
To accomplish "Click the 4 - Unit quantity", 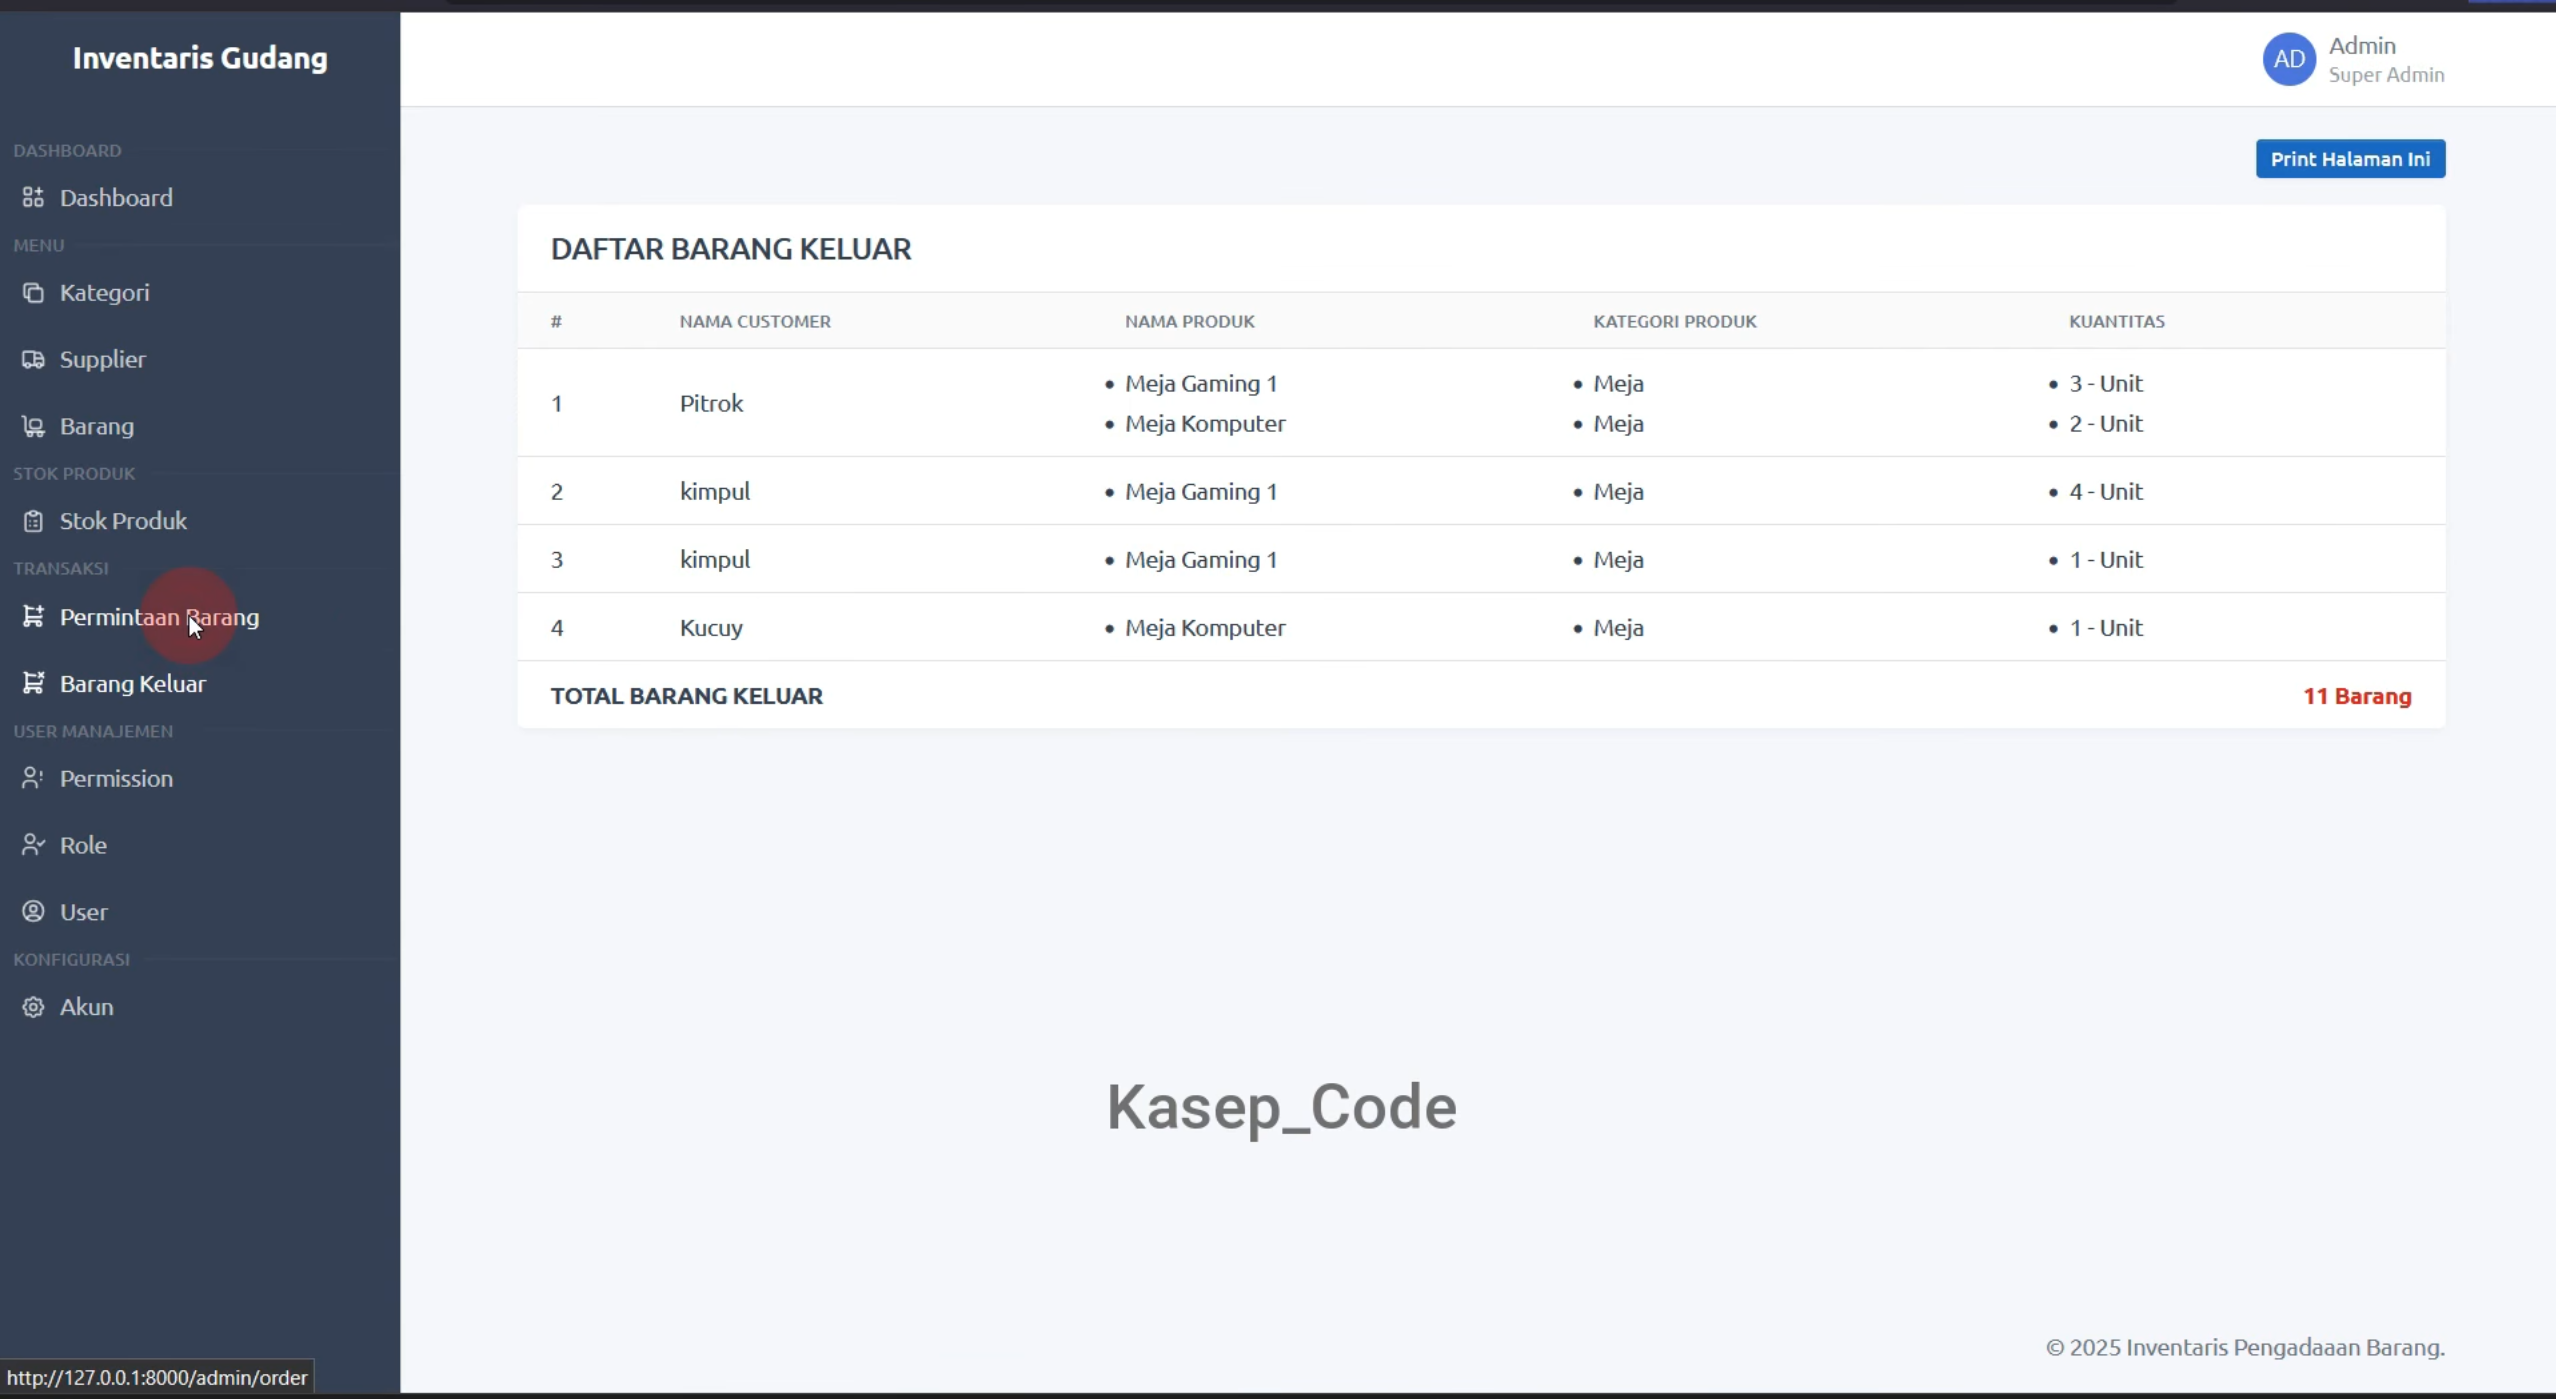I will (x=2105, y=491).
